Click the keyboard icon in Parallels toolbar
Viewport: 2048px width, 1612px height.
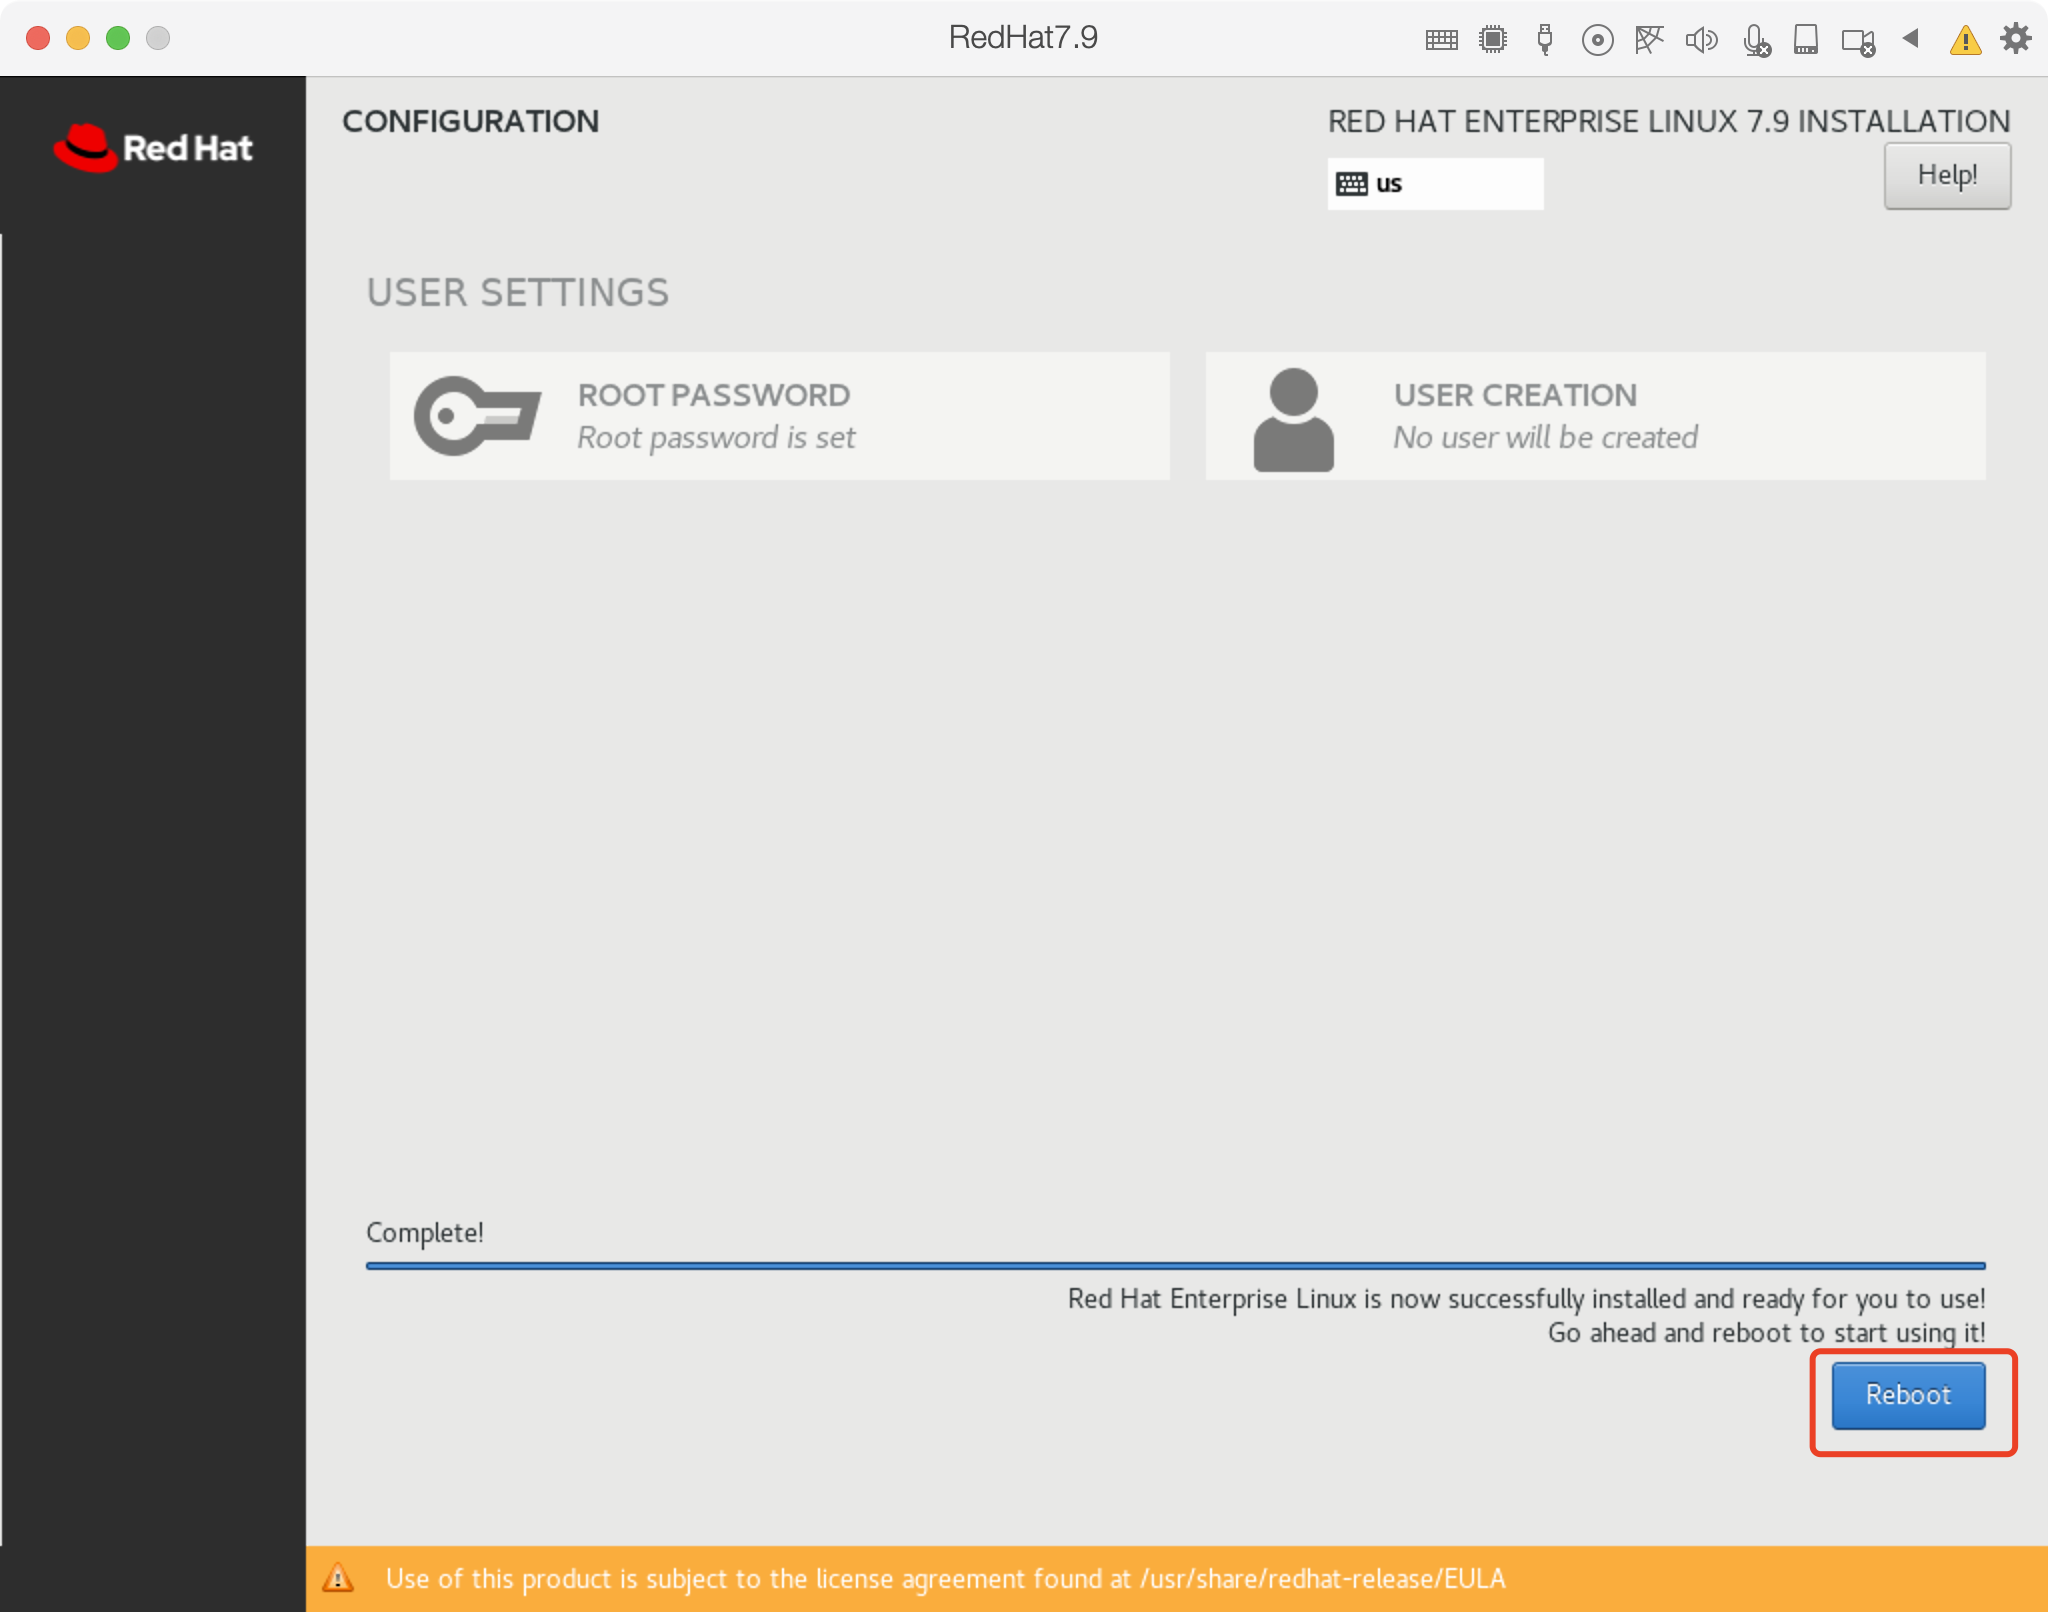coord(1441,40)
